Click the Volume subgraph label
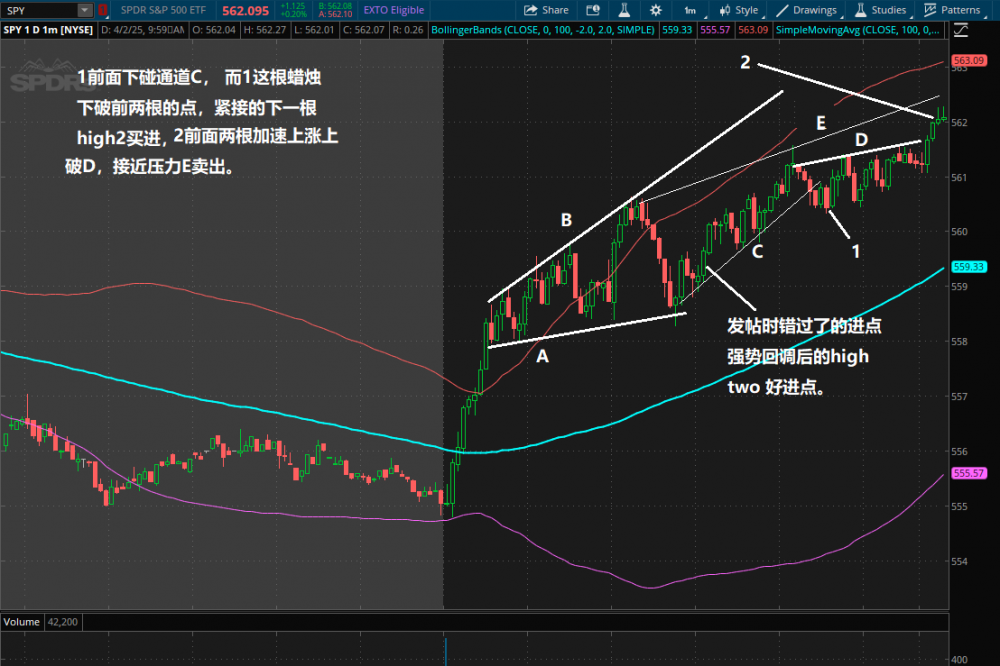This screenshot has width=1000, height=666. pyautogui.click(x=22, y=622)
